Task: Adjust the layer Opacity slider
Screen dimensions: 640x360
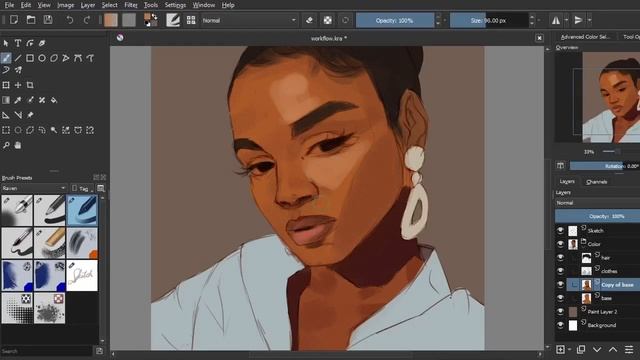Action: pyautogui.click(x=597, y=216)
